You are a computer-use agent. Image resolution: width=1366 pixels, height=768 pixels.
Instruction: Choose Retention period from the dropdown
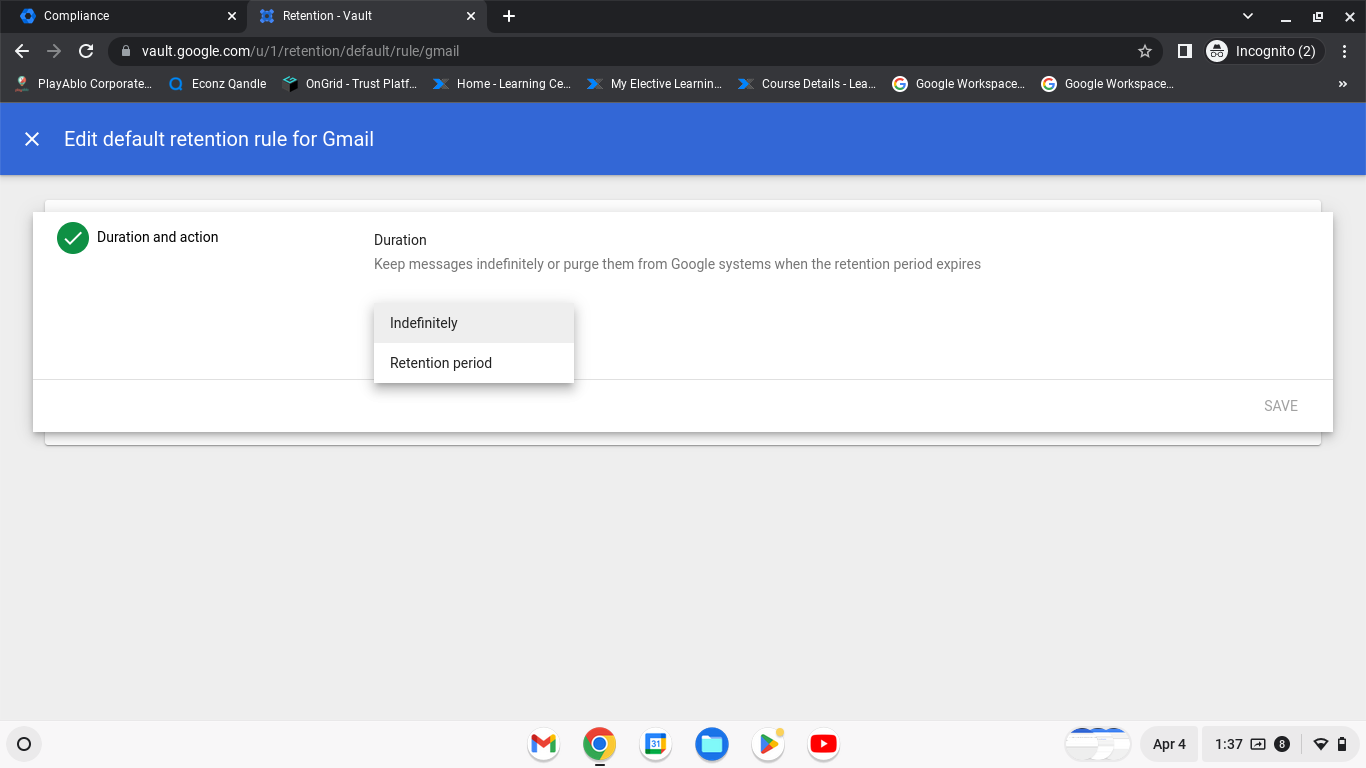click(x=474, y=363)
